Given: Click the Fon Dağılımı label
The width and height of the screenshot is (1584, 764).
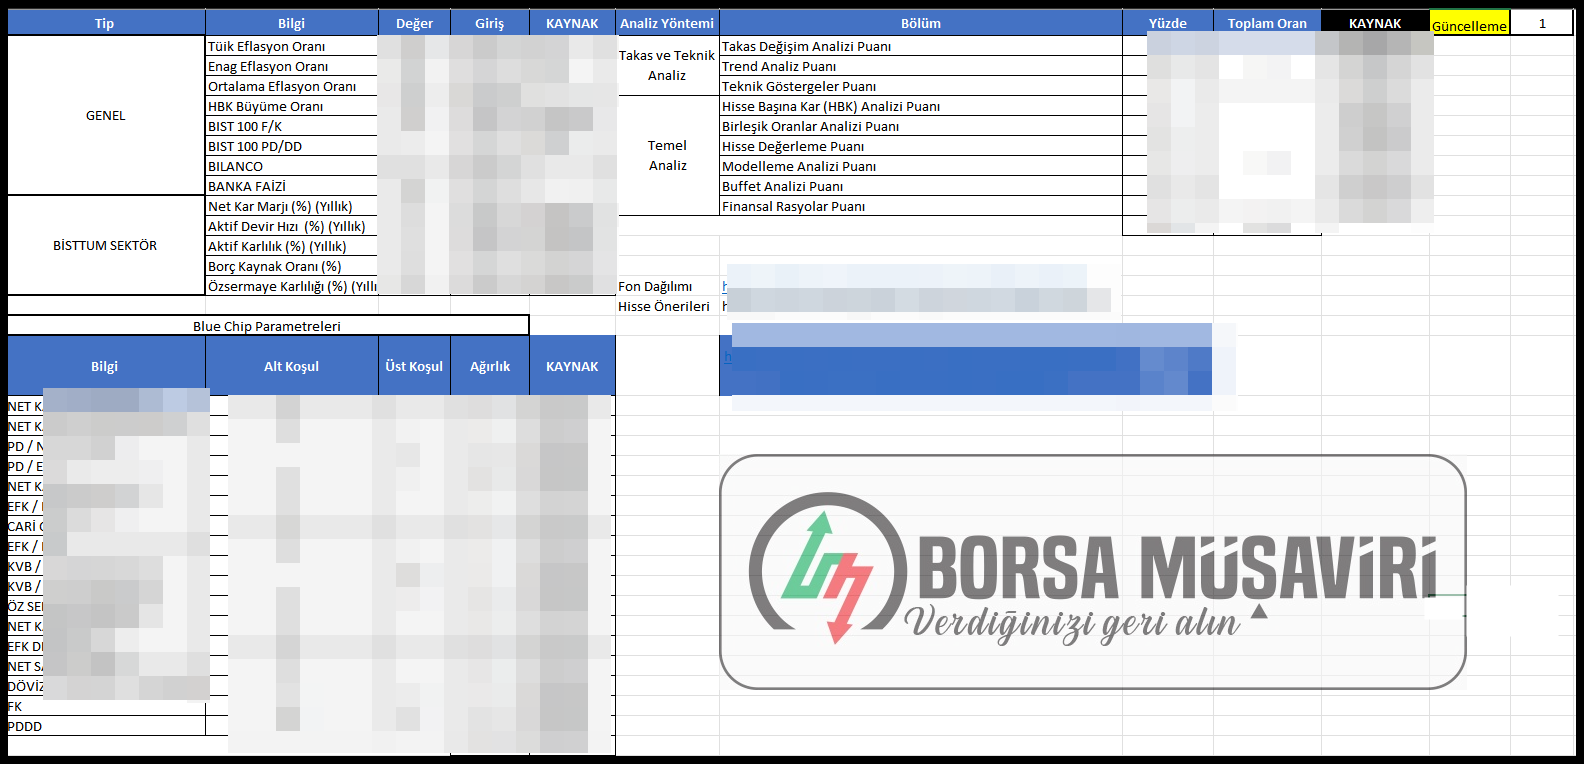Looking at the screenshot, I should (655, 286).
